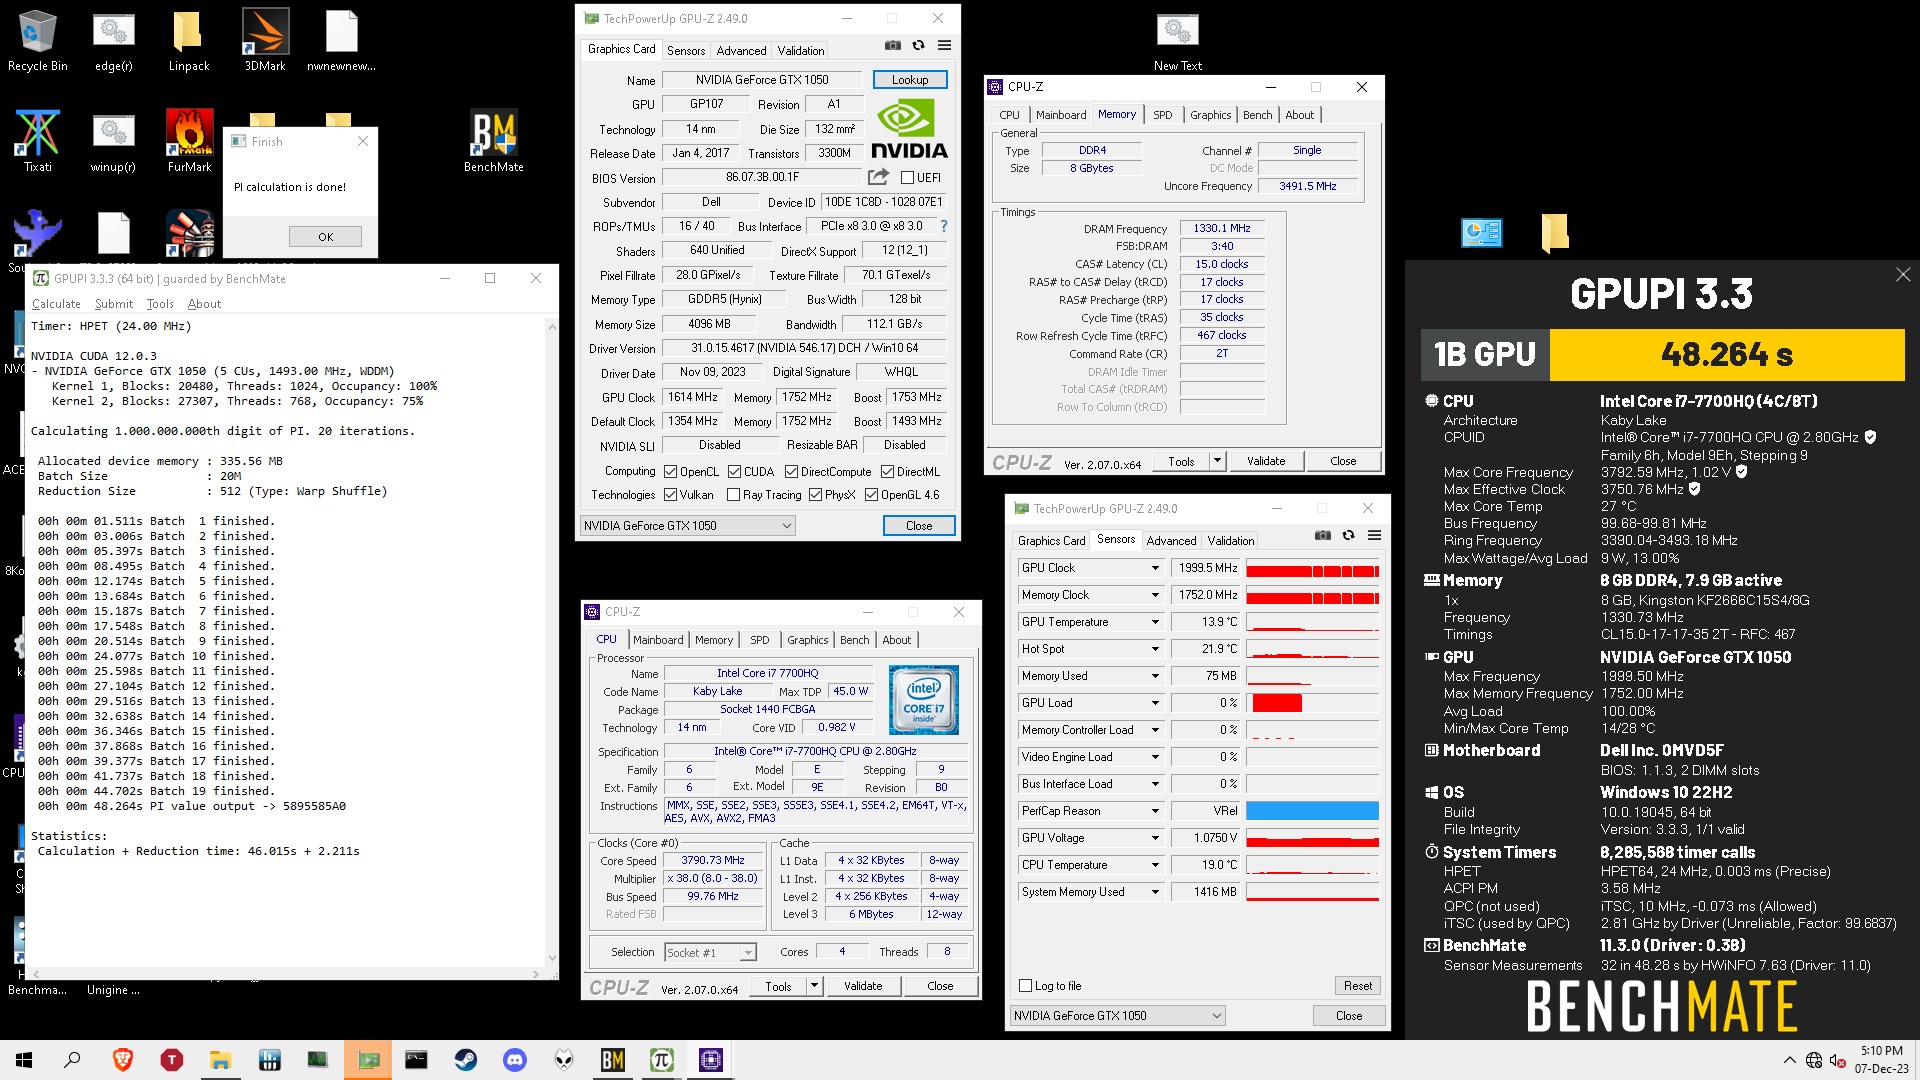Click Close in top GPU-Z Graphics Card window
Image resolution: width=1920 pixels, height=1080 pixels.
click(919, 526)
